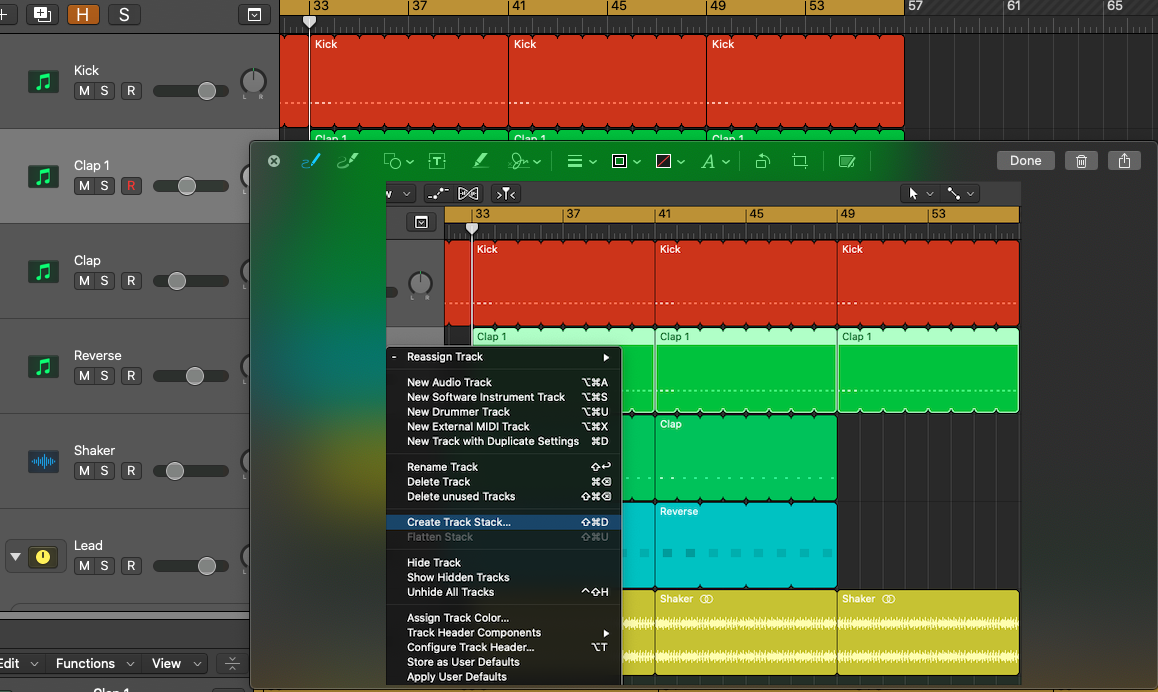Open the Text Style chevron dropdown

[x=726, y=162]
